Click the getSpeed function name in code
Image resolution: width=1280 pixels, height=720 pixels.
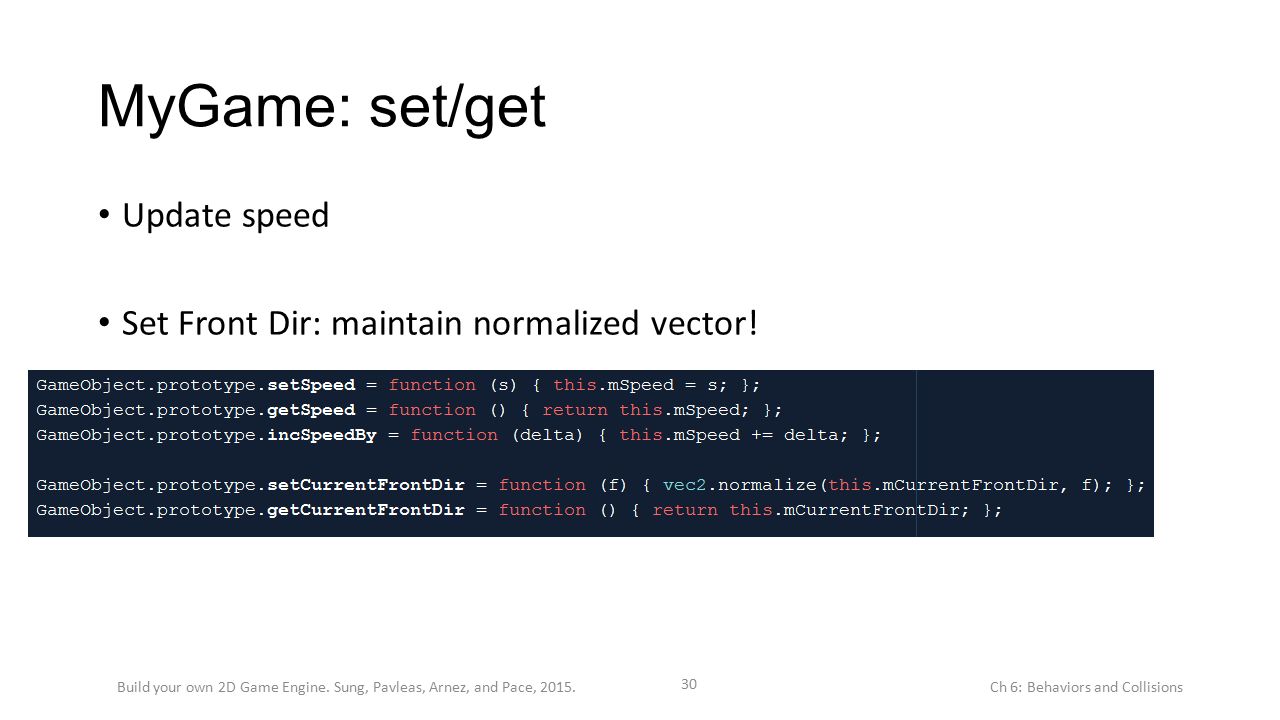pyautogui.click(x=311, y=410)
